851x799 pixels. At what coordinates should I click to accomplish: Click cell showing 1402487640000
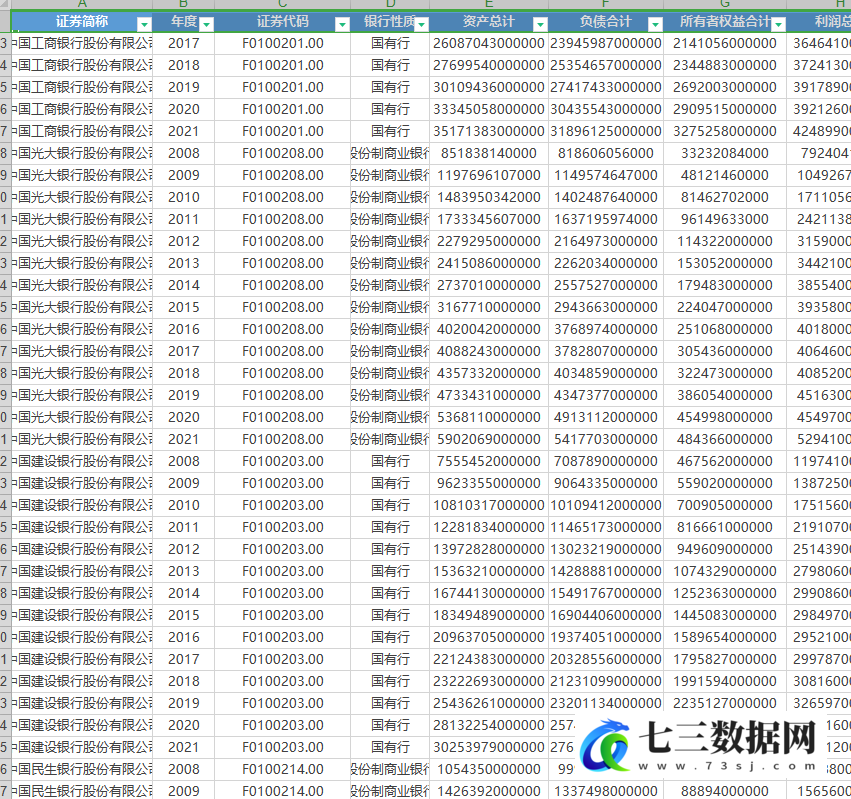(606, 197)
